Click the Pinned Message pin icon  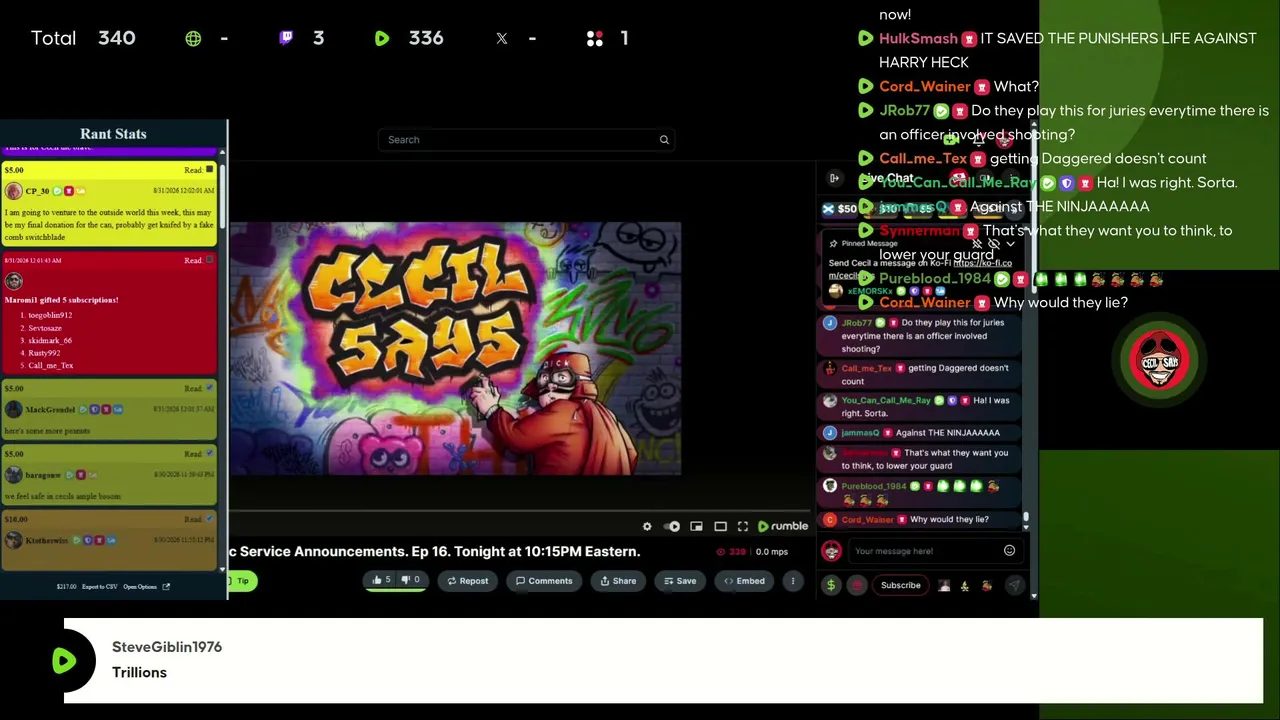[x=833, y=244]
